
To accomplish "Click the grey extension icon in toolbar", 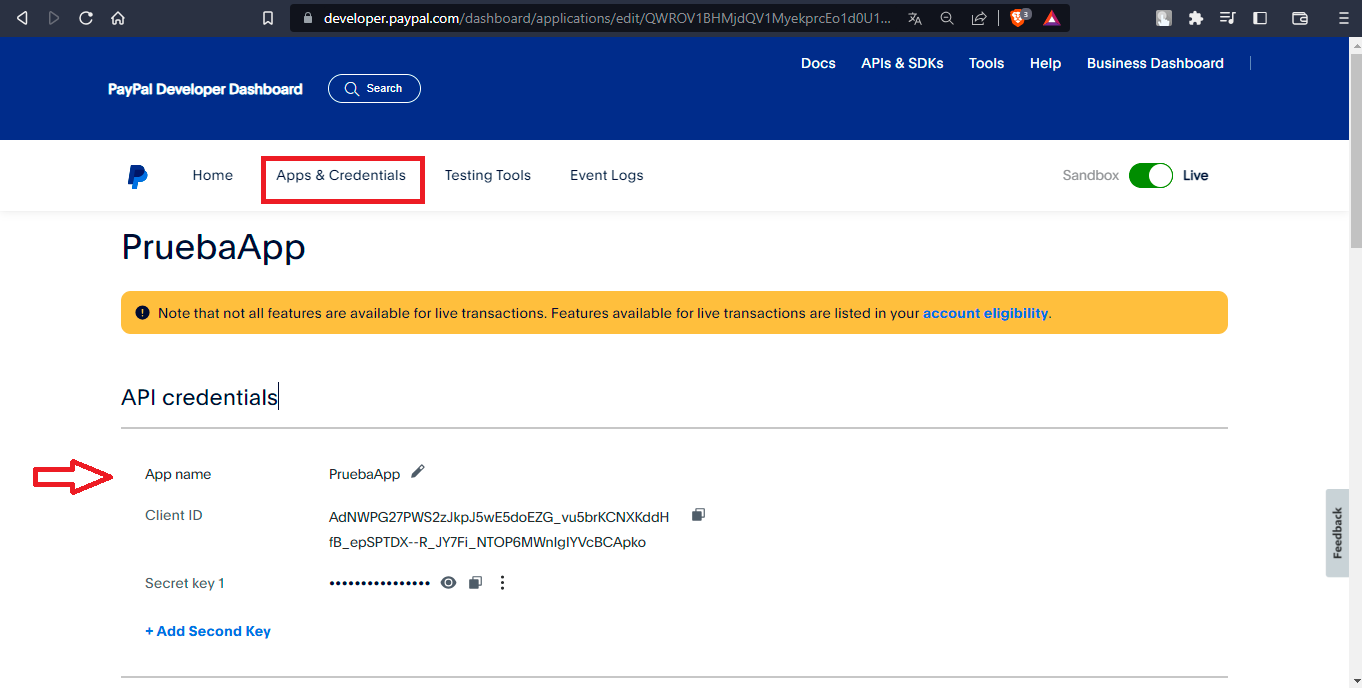I will pyautogui.click(x=1164, y=18).
